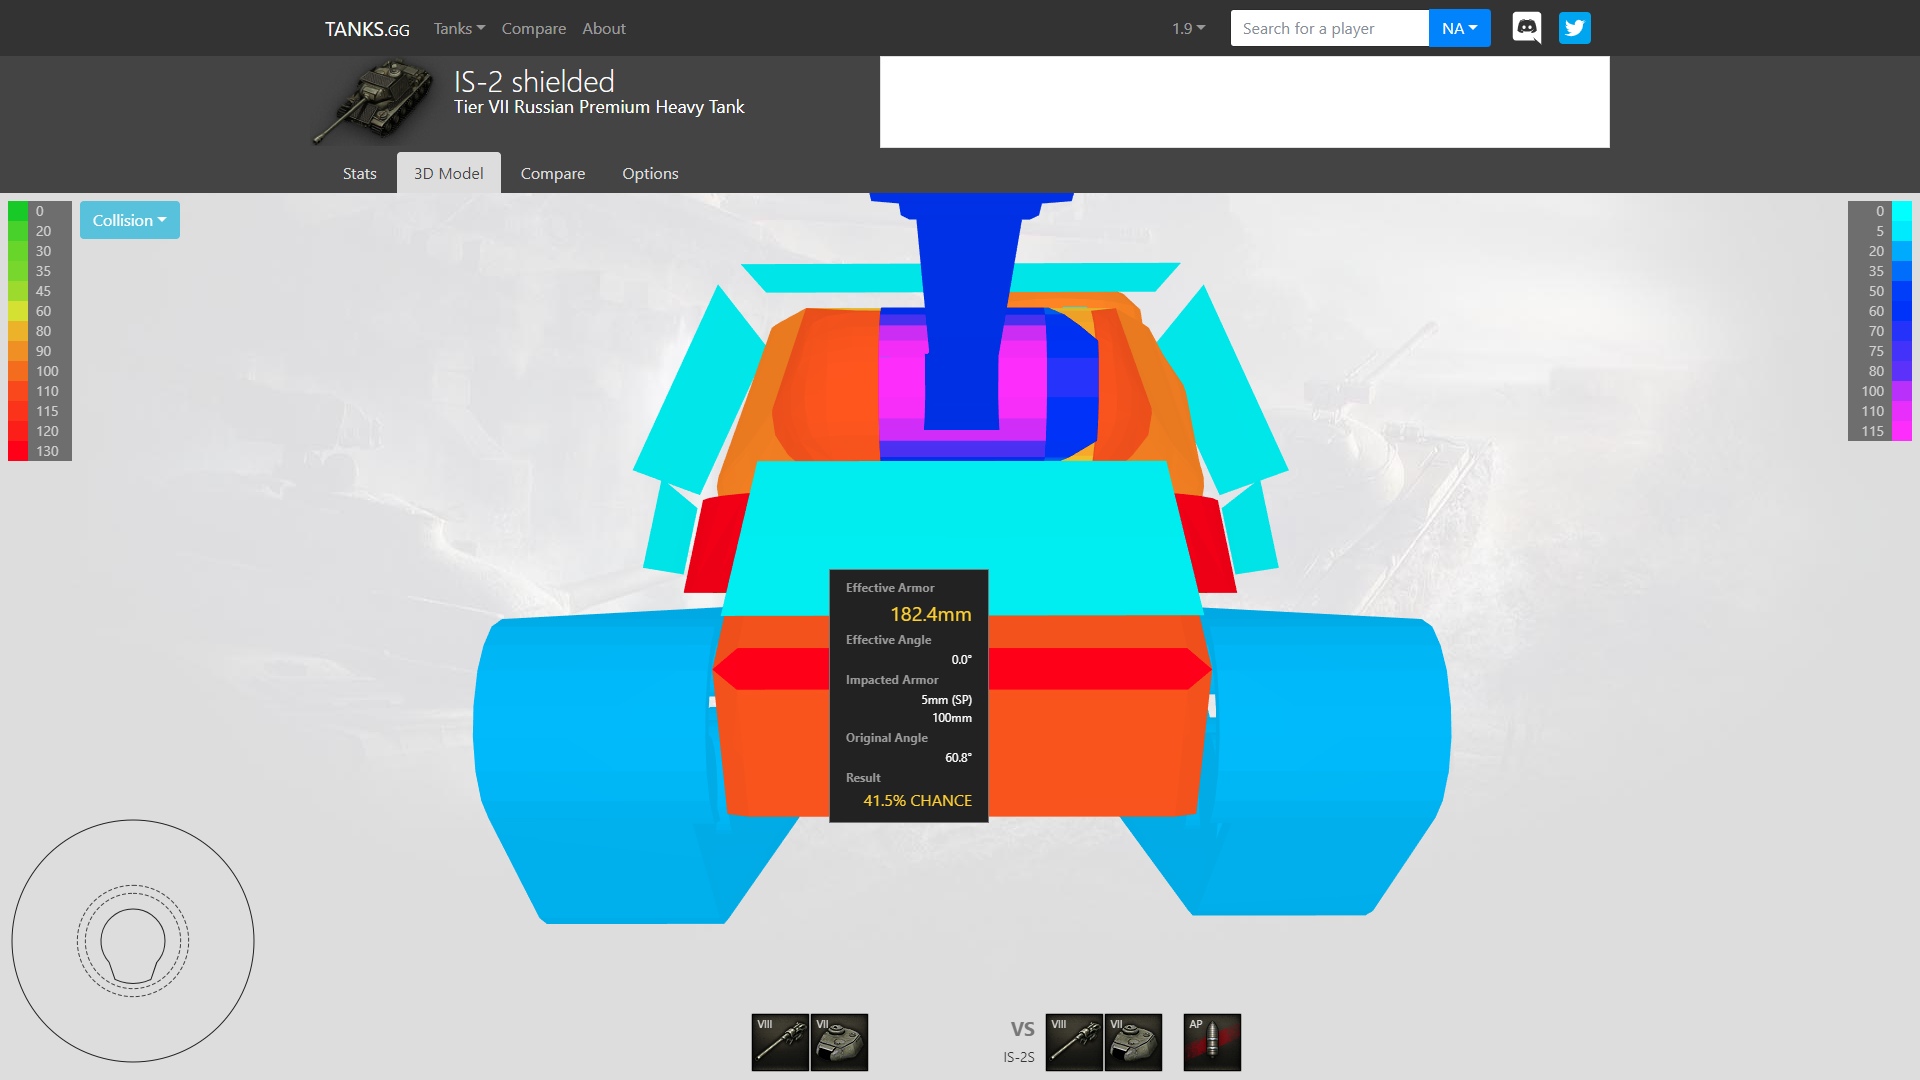Click the 100 swatch in left armor legend
Screen dimensions: 1920x1080
pyautogui.click(x=18, y=371)
